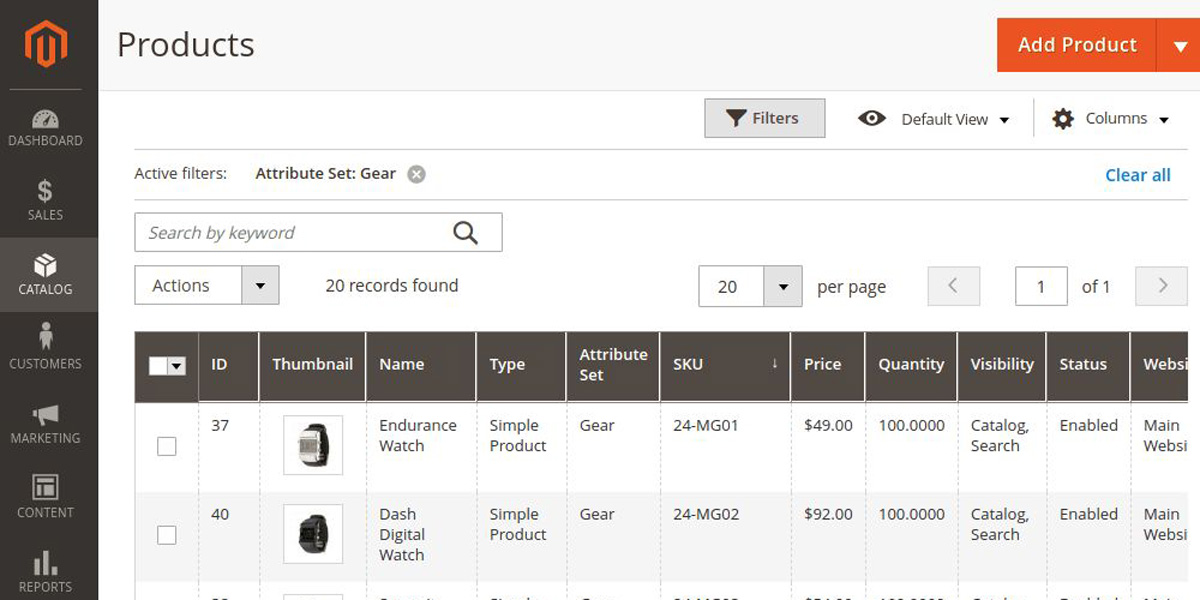The width and height of the screenshot is (1200, 600).
Task: Click the Dash Digital Watch thumbnail
Action: [313, 534]
